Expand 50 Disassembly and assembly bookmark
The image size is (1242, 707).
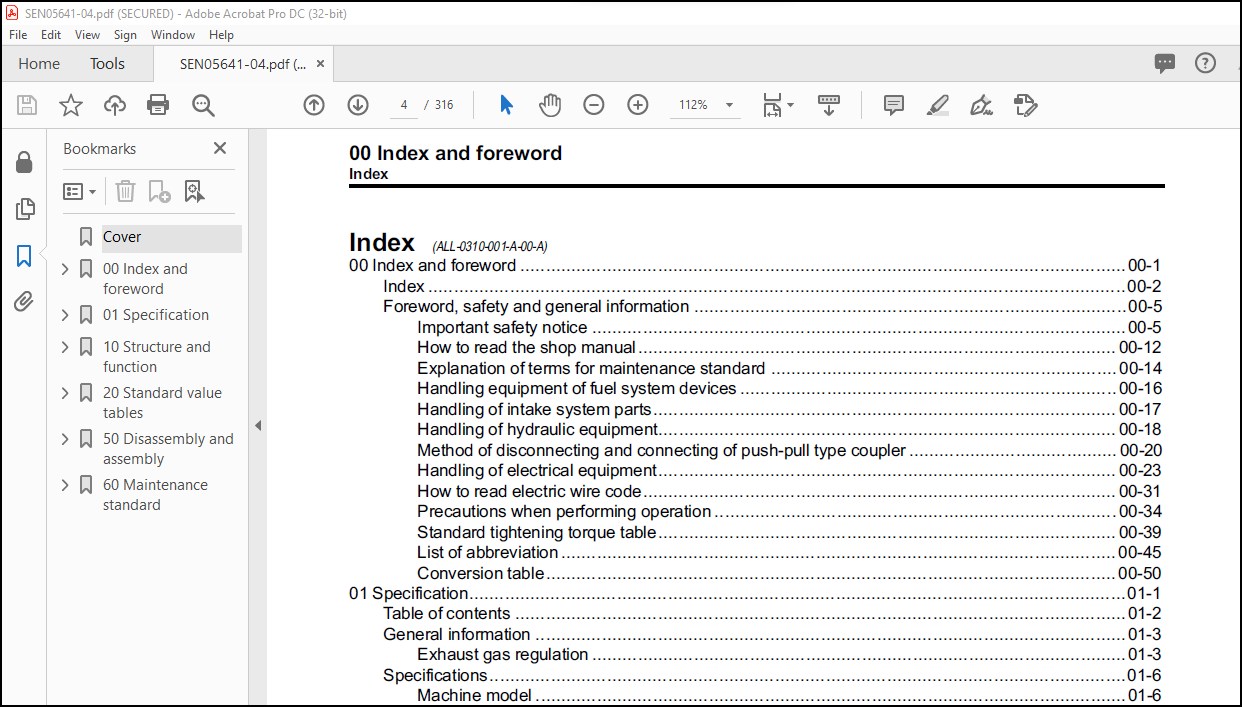pos(65,439)
